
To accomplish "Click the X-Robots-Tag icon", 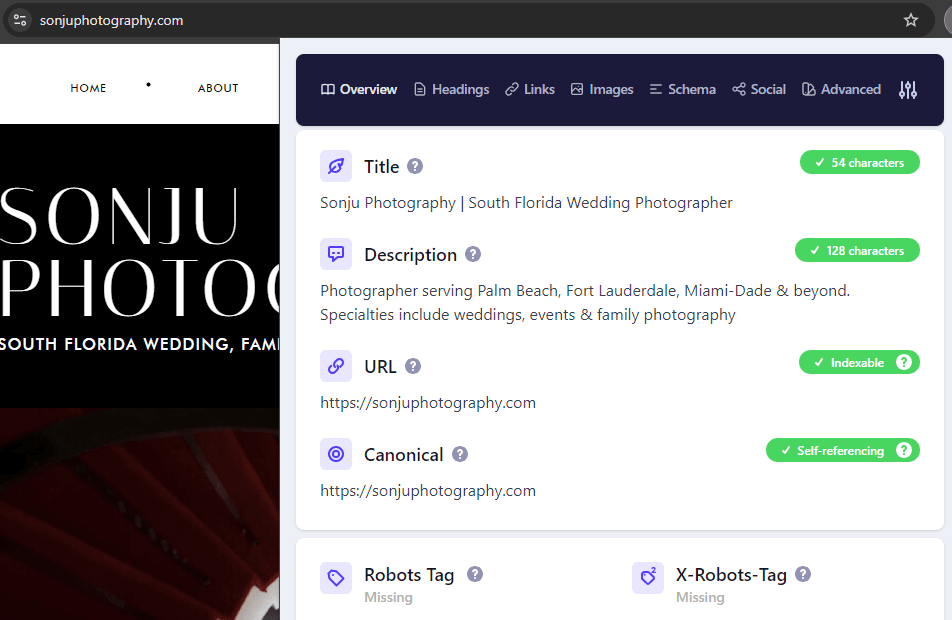I will point(648,577).
